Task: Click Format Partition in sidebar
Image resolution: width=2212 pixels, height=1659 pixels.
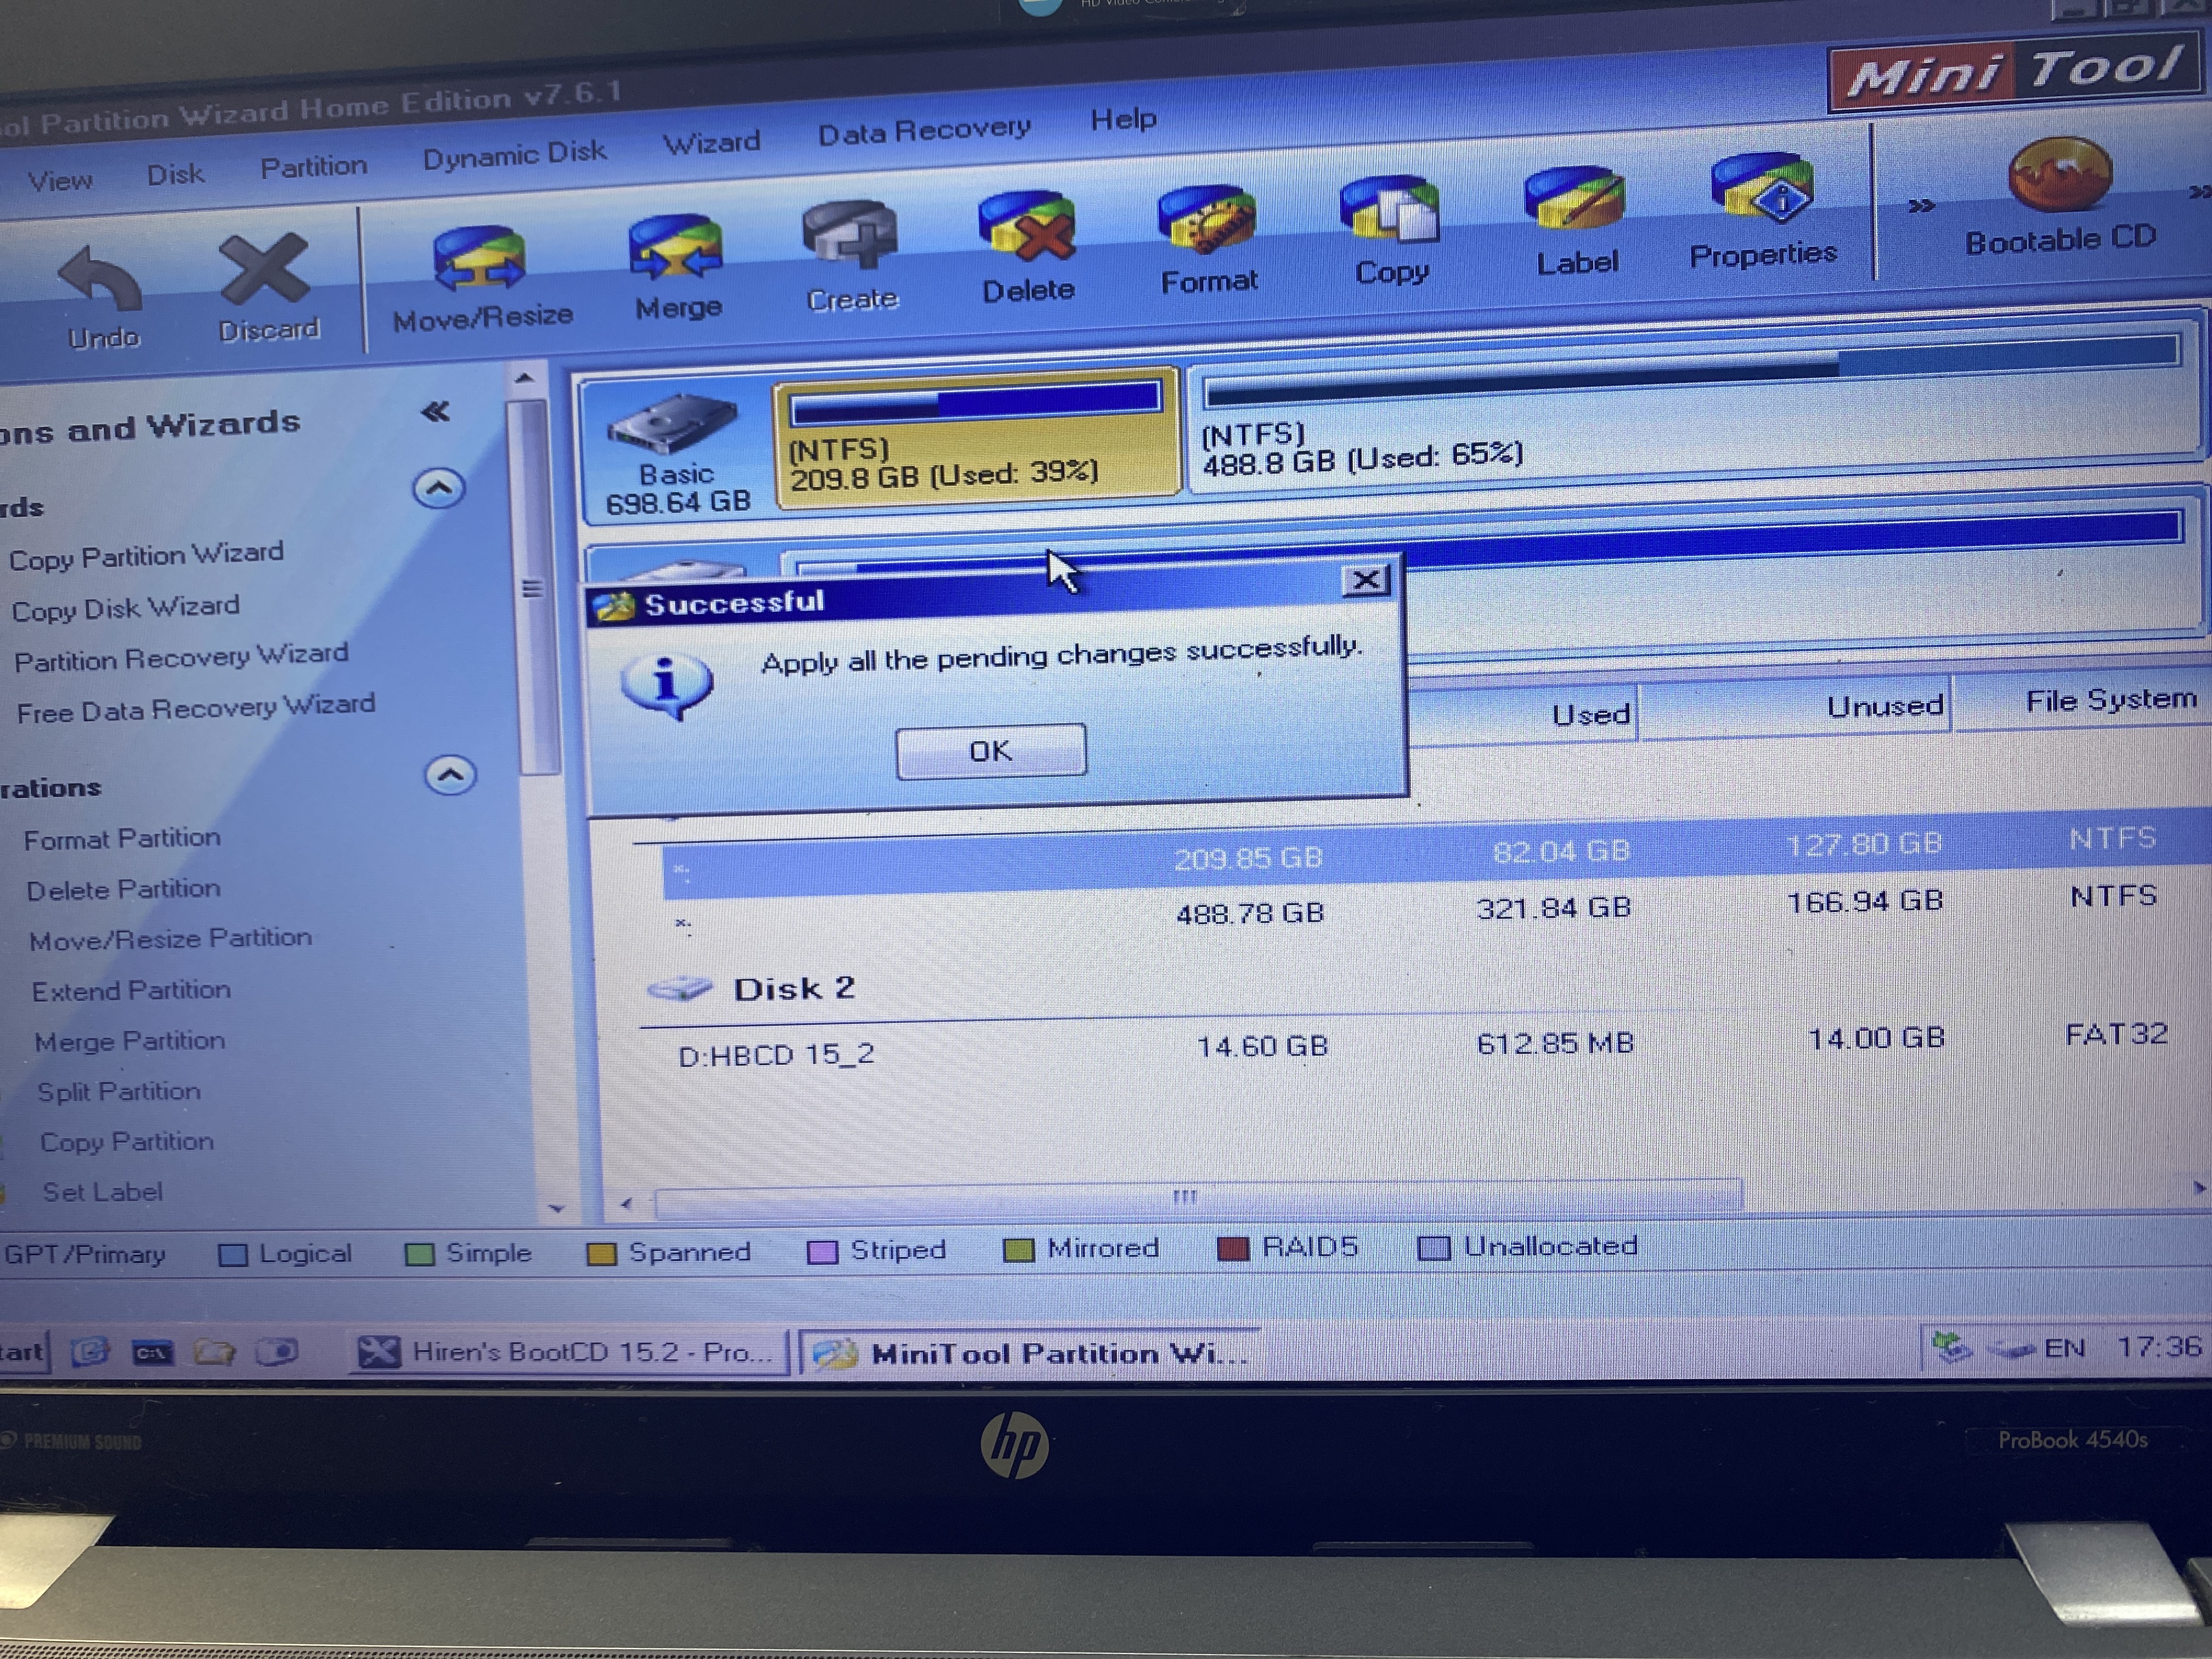Action: click(x=122, y=838)
